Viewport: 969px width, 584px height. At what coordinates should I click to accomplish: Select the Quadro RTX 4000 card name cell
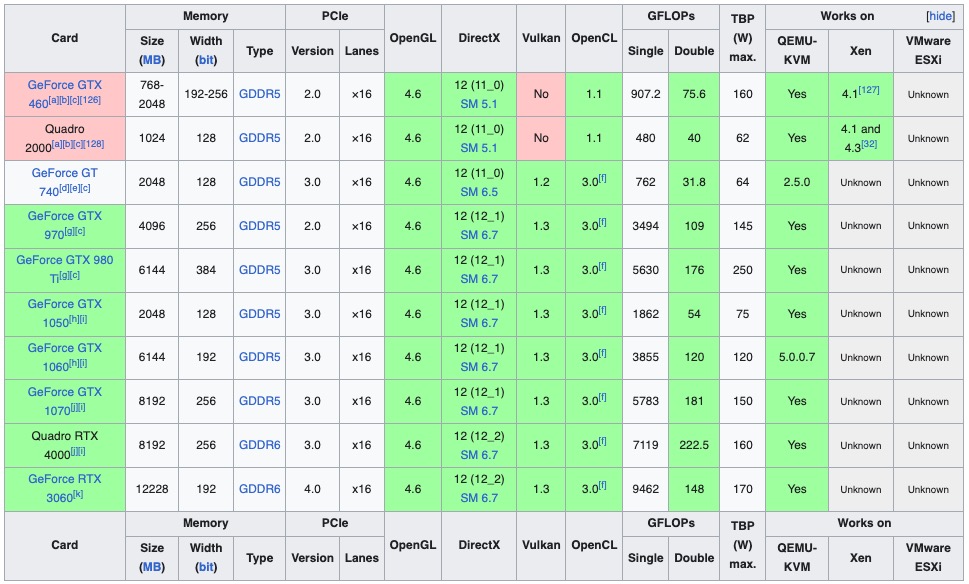[64, 445]
